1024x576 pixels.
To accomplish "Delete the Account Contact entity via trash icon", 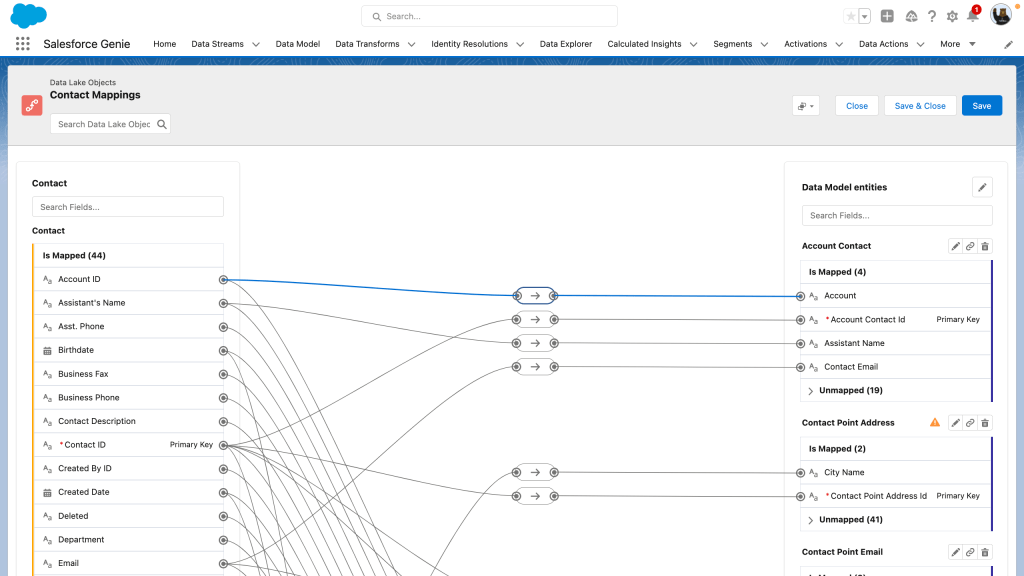I will point(984,246).
